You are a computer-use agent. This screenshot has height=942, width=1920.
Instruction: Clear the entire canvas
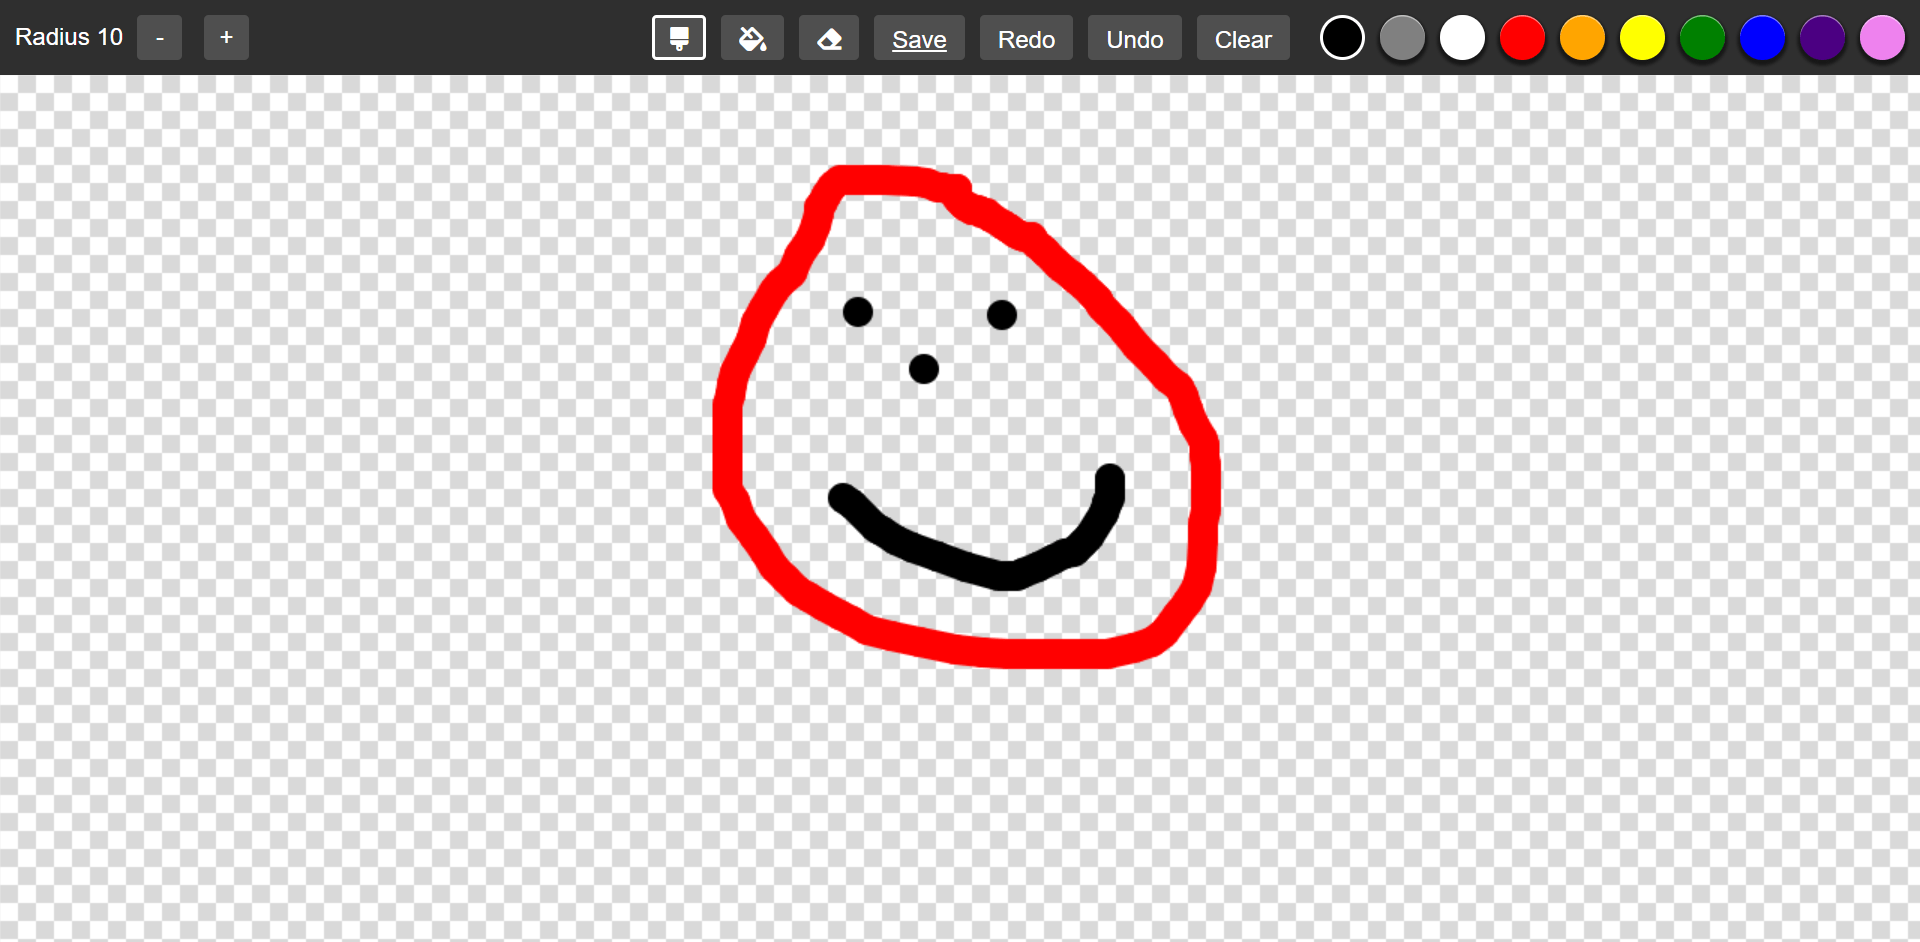pos(1242,37)
